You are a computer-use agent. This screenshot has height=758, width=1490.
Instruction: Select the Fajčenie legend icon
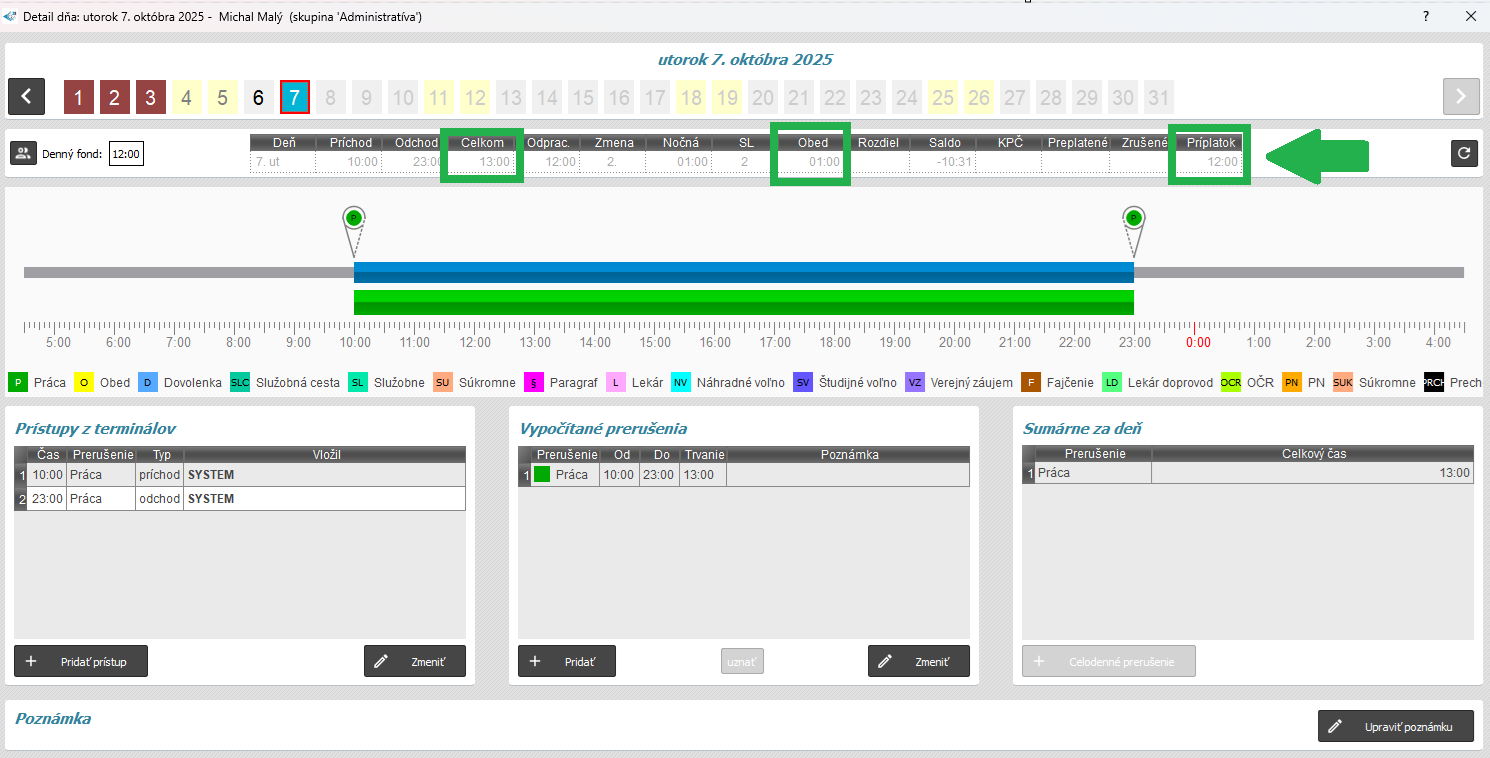1031,382
